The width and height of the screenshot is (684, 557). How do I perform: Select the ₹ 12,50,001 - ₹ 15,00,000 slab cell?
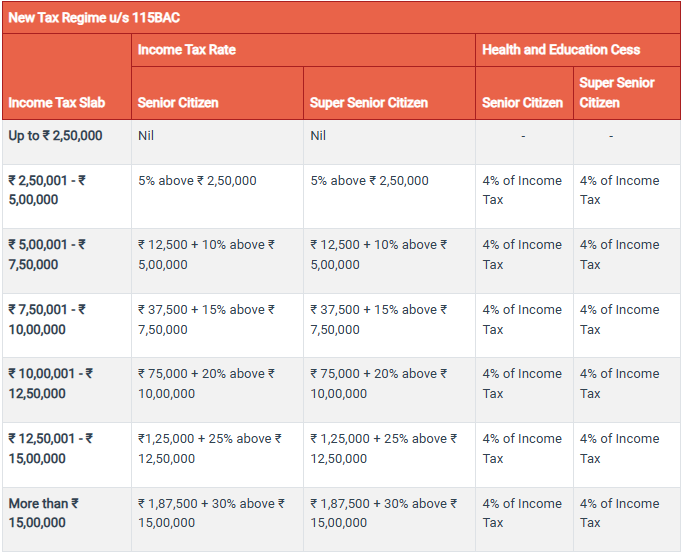pos(51,449)
